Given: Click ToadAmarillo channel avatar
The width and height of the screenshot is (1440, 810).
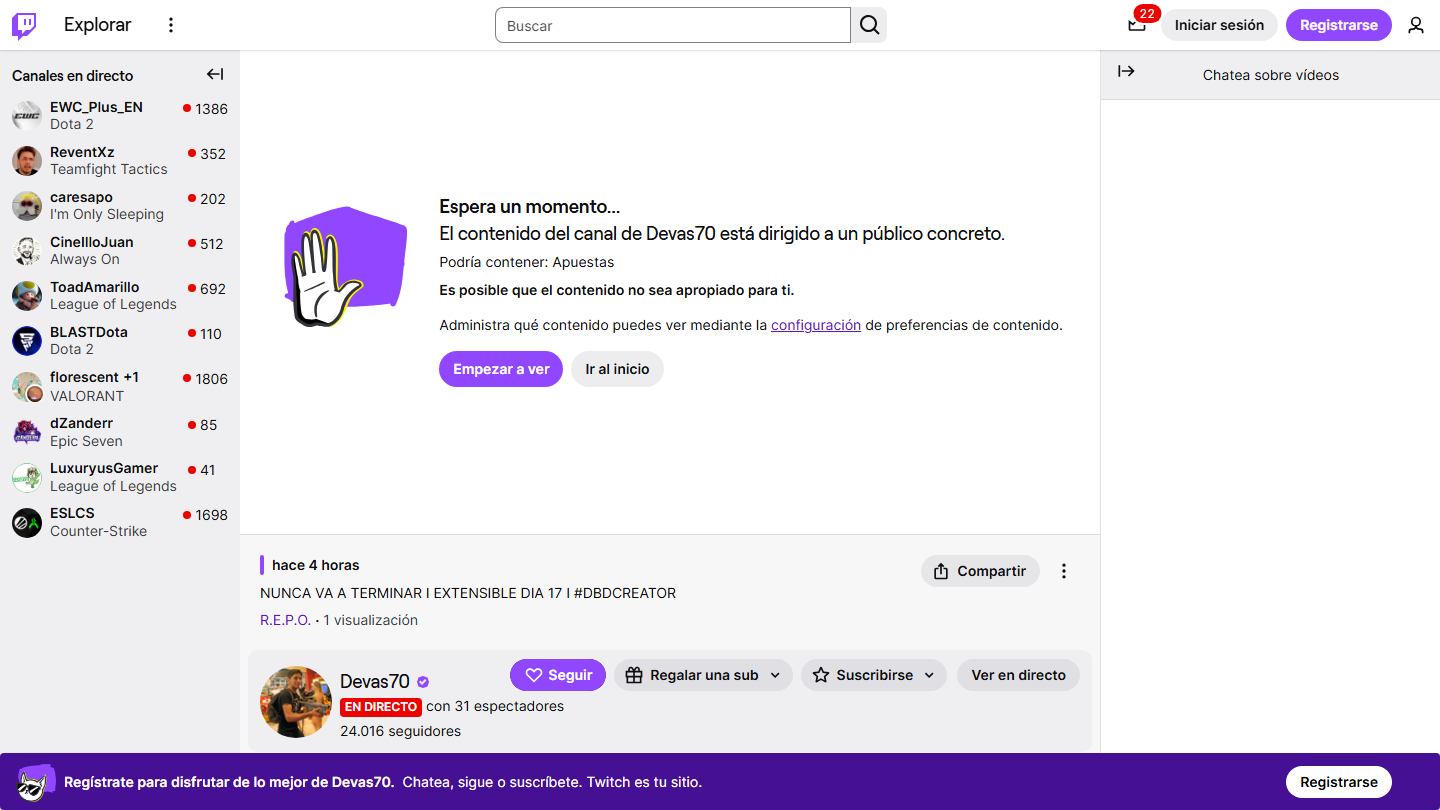Looking at the screenshot, I should pyautogui.click(x=27, y=296).
